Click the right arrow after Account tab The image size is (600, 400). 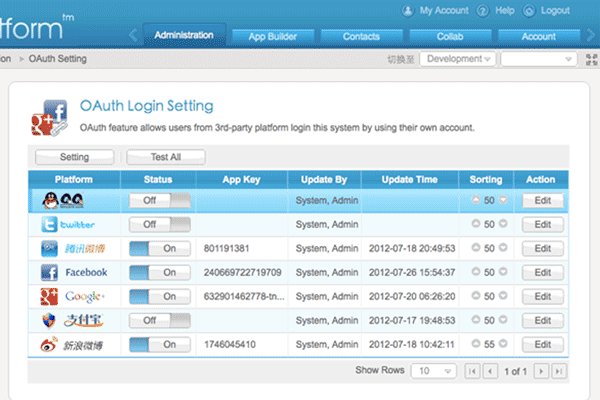point(590,36)
